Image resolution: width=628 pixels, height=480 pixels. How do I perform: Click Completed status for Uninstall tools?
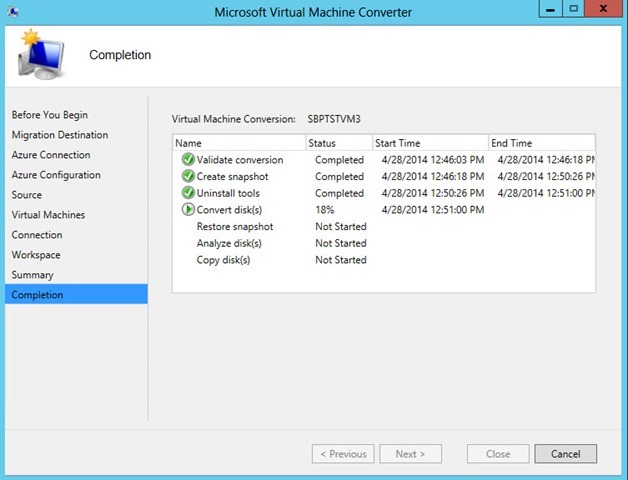(339, 193)
